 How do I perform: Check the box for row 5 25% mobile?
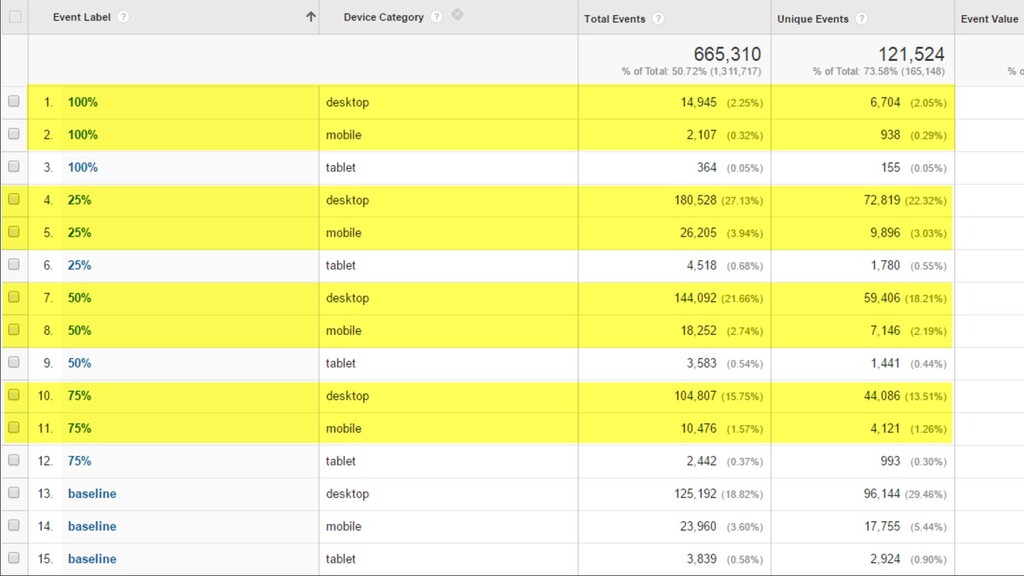coord(14,232)
